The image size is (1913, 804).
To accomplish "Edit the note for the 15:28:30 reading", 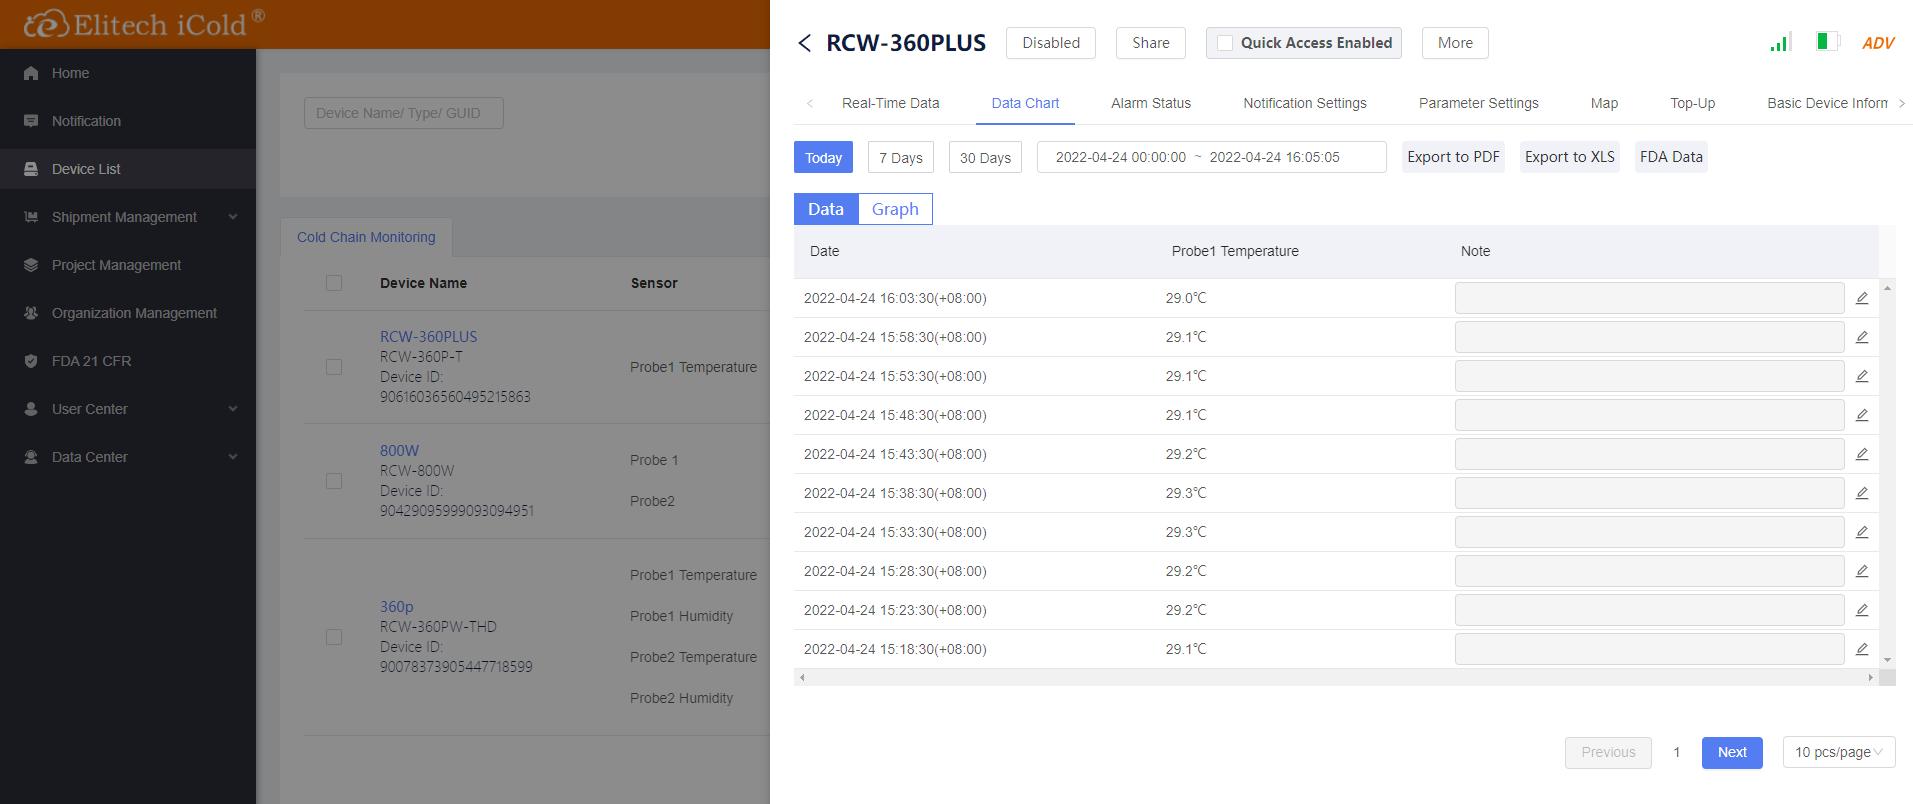I will click(x=1862, y=571).
